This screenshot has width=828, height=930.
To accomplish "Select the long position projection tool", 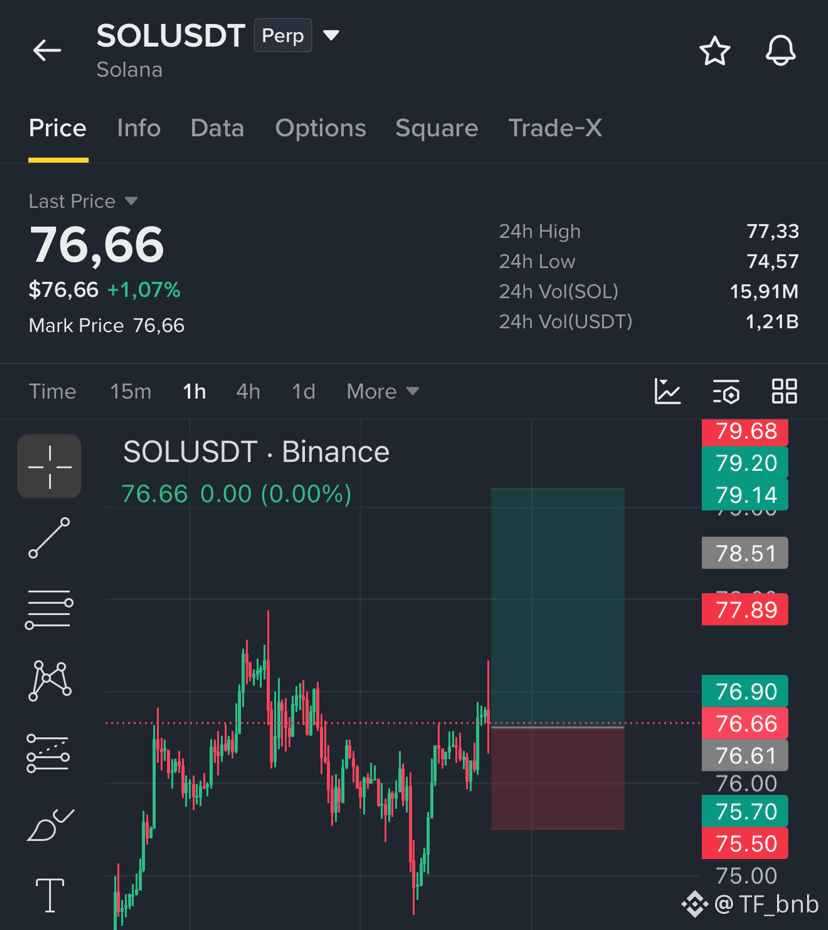I will (x=48, y=753).
